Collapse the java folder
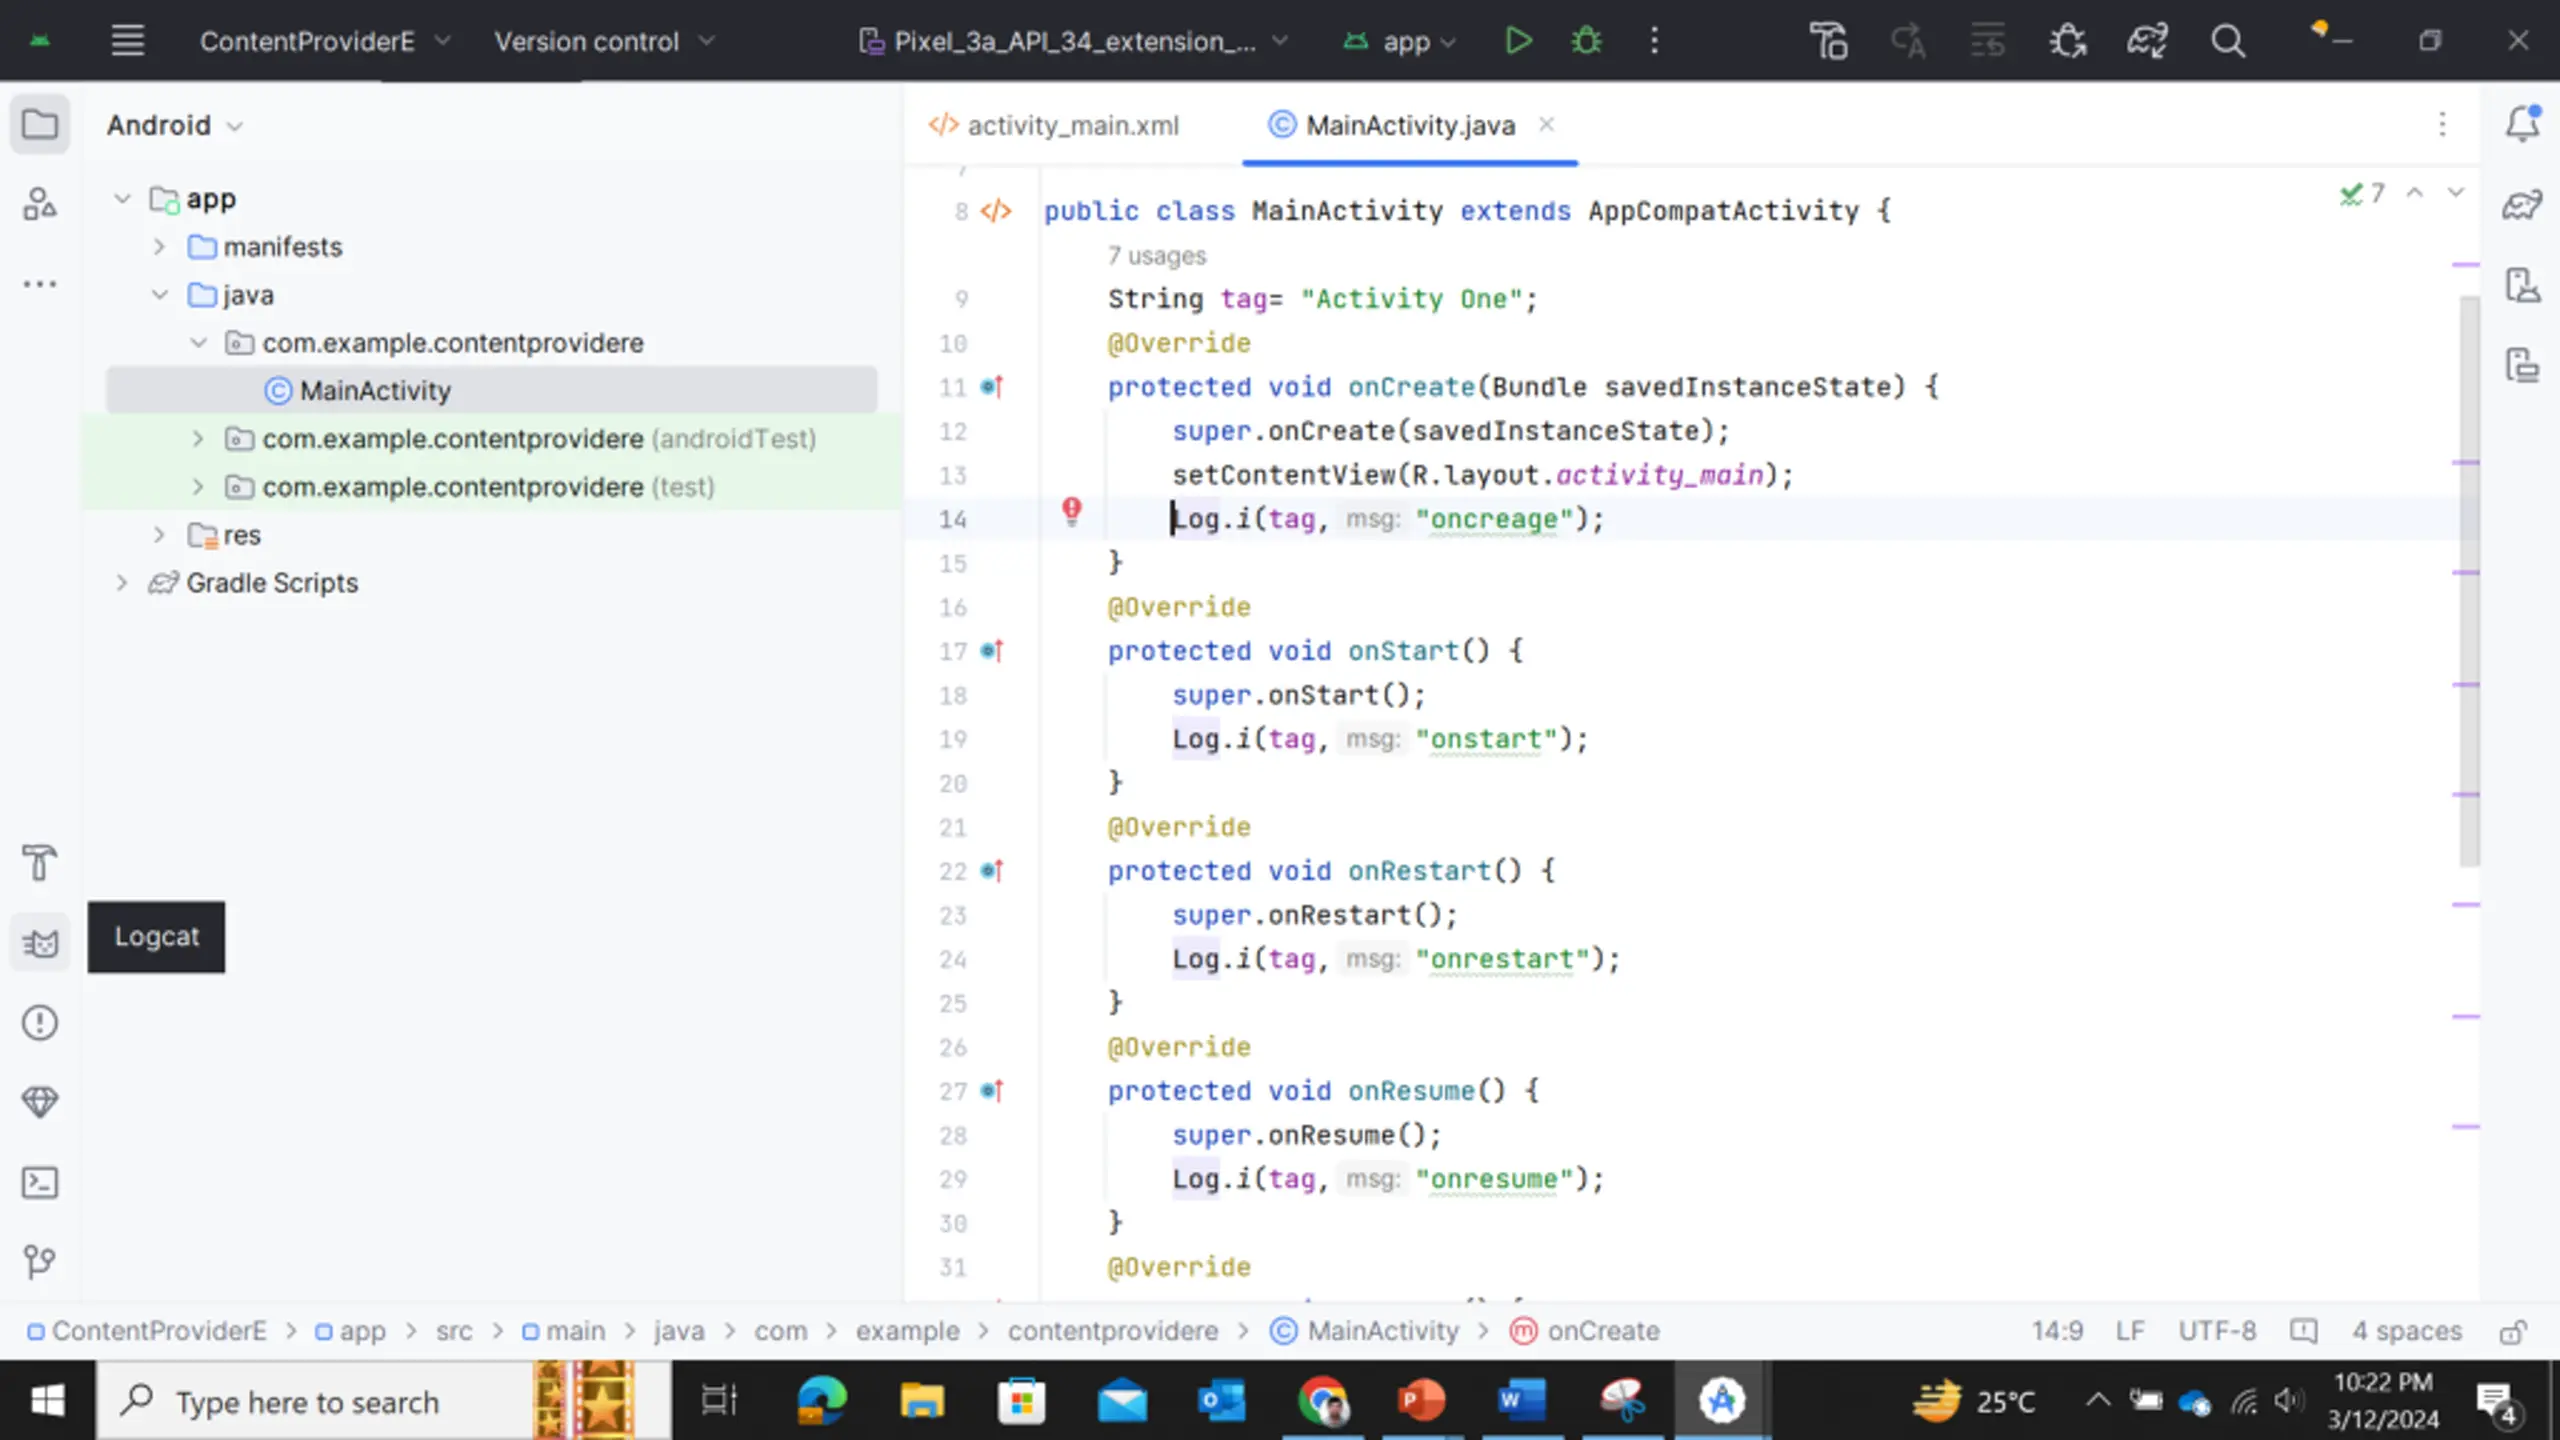This screenshot has height=1440, width=2560. [159, 295]
